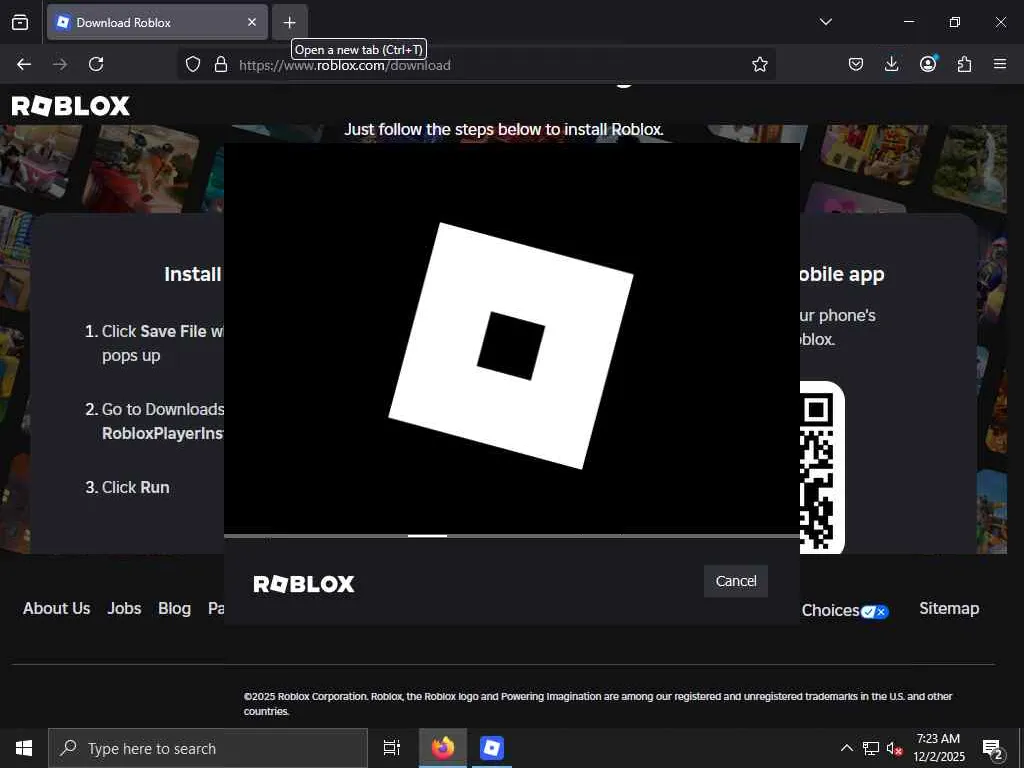The height and width of the screenshot is (768, 1024).
Task: Open Firefox View icon at top left
Action: 20,22
